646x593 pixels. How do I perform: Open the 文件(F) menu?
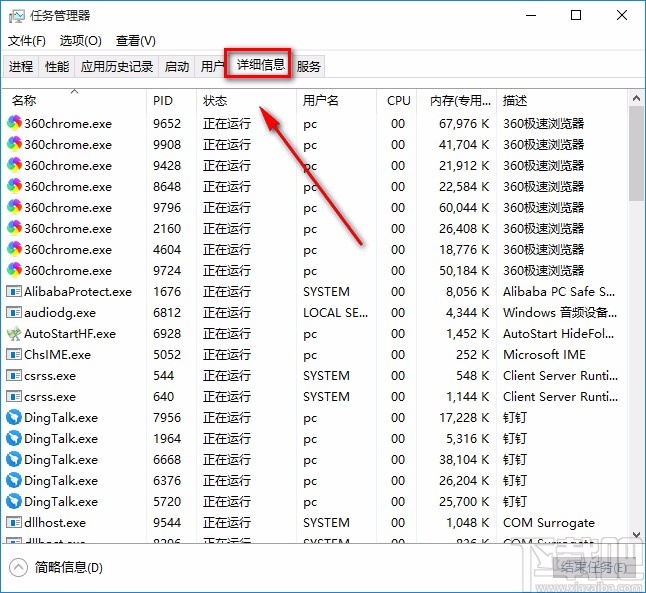27,41
